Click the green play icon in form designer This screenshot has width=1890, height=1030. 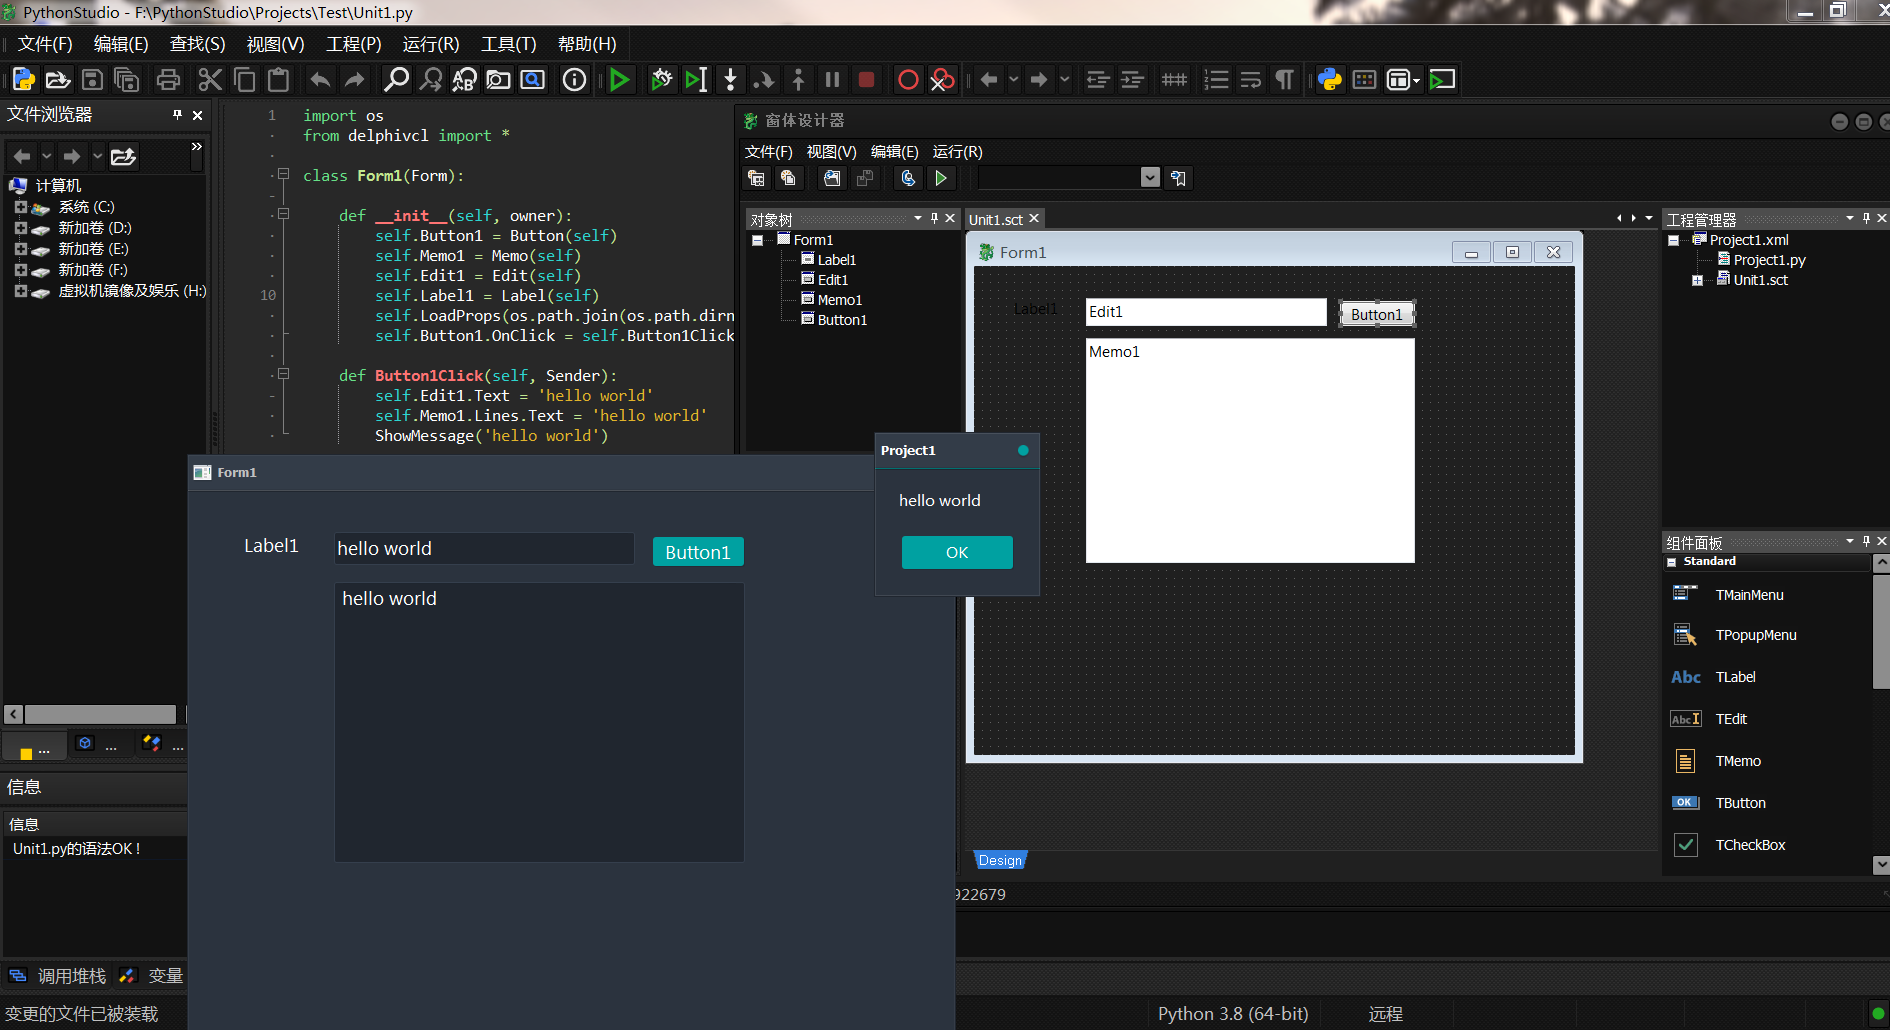coord(940,178)
